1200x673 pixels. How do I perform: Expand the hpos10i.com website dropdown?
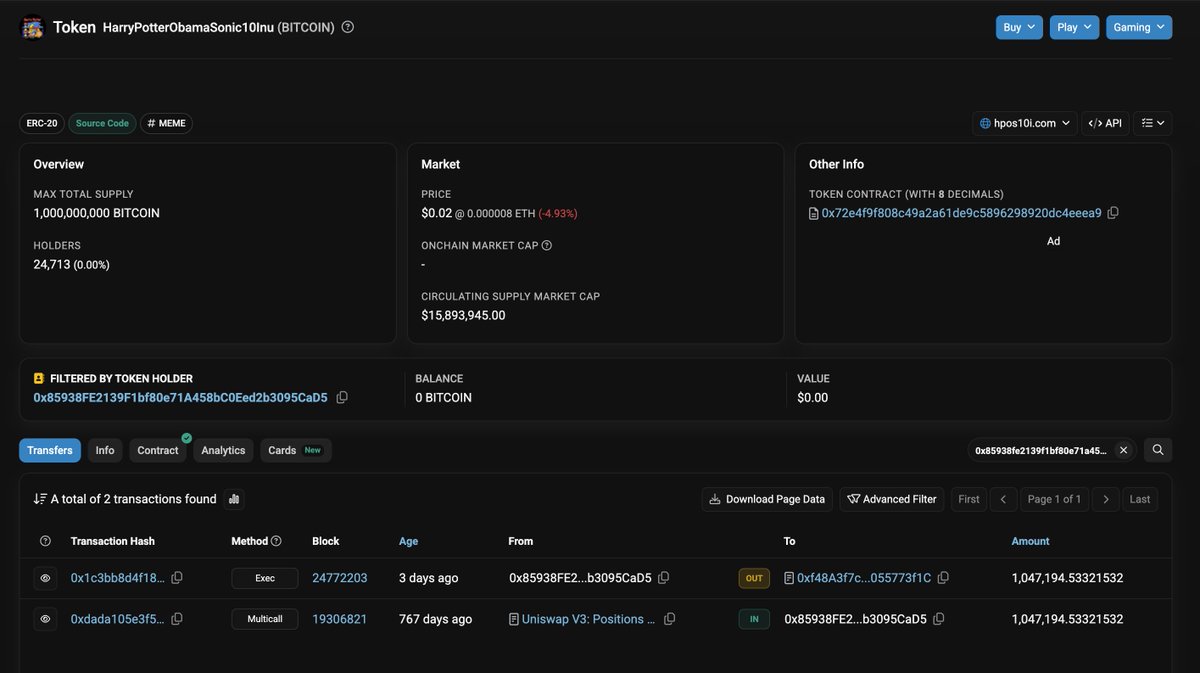pyautogui.click(x=1024, y=123)
